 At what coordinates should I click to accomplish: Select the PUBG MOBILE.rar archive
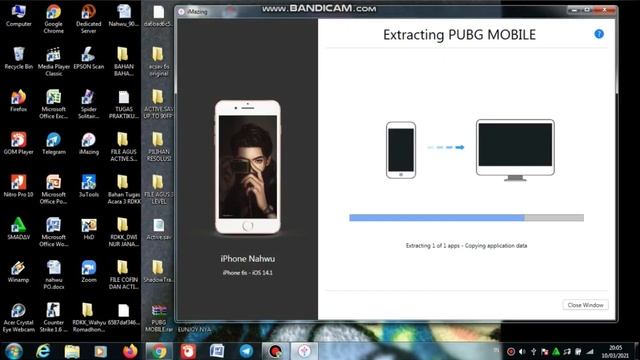point(159,318)
